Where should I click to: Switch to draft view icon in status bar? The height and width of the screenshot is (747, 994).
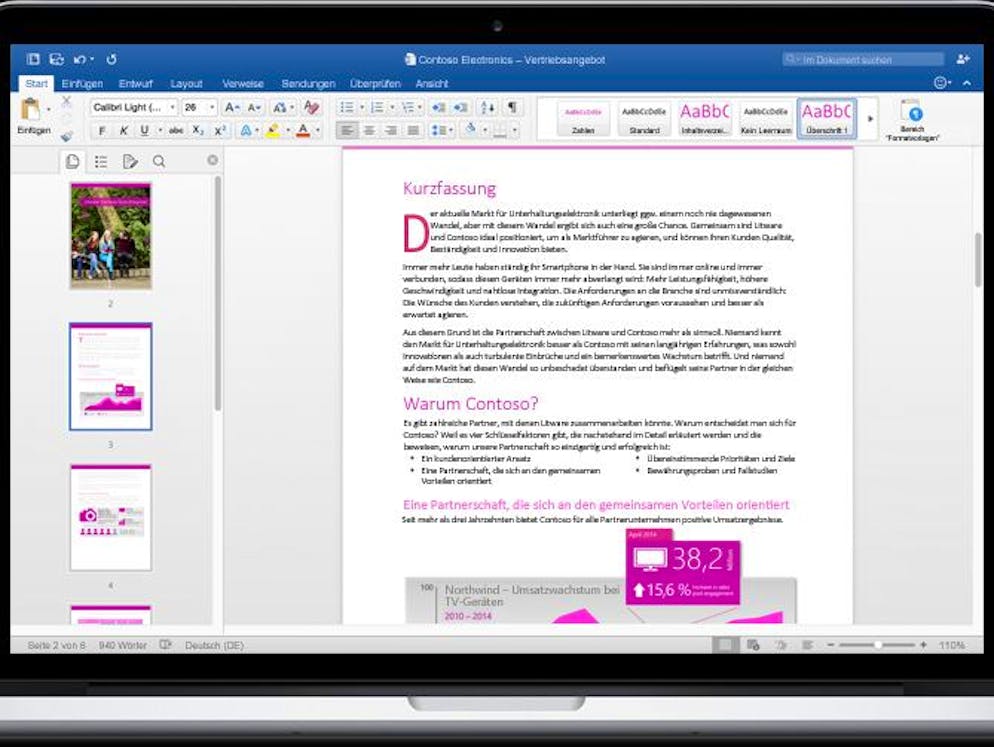coord(808,645)
